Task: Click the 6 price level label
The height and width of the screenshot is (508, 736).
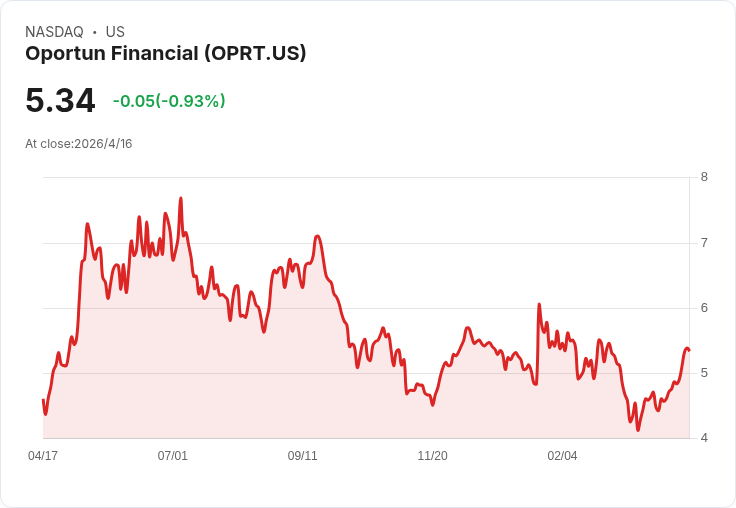Action: pos(704,308)
